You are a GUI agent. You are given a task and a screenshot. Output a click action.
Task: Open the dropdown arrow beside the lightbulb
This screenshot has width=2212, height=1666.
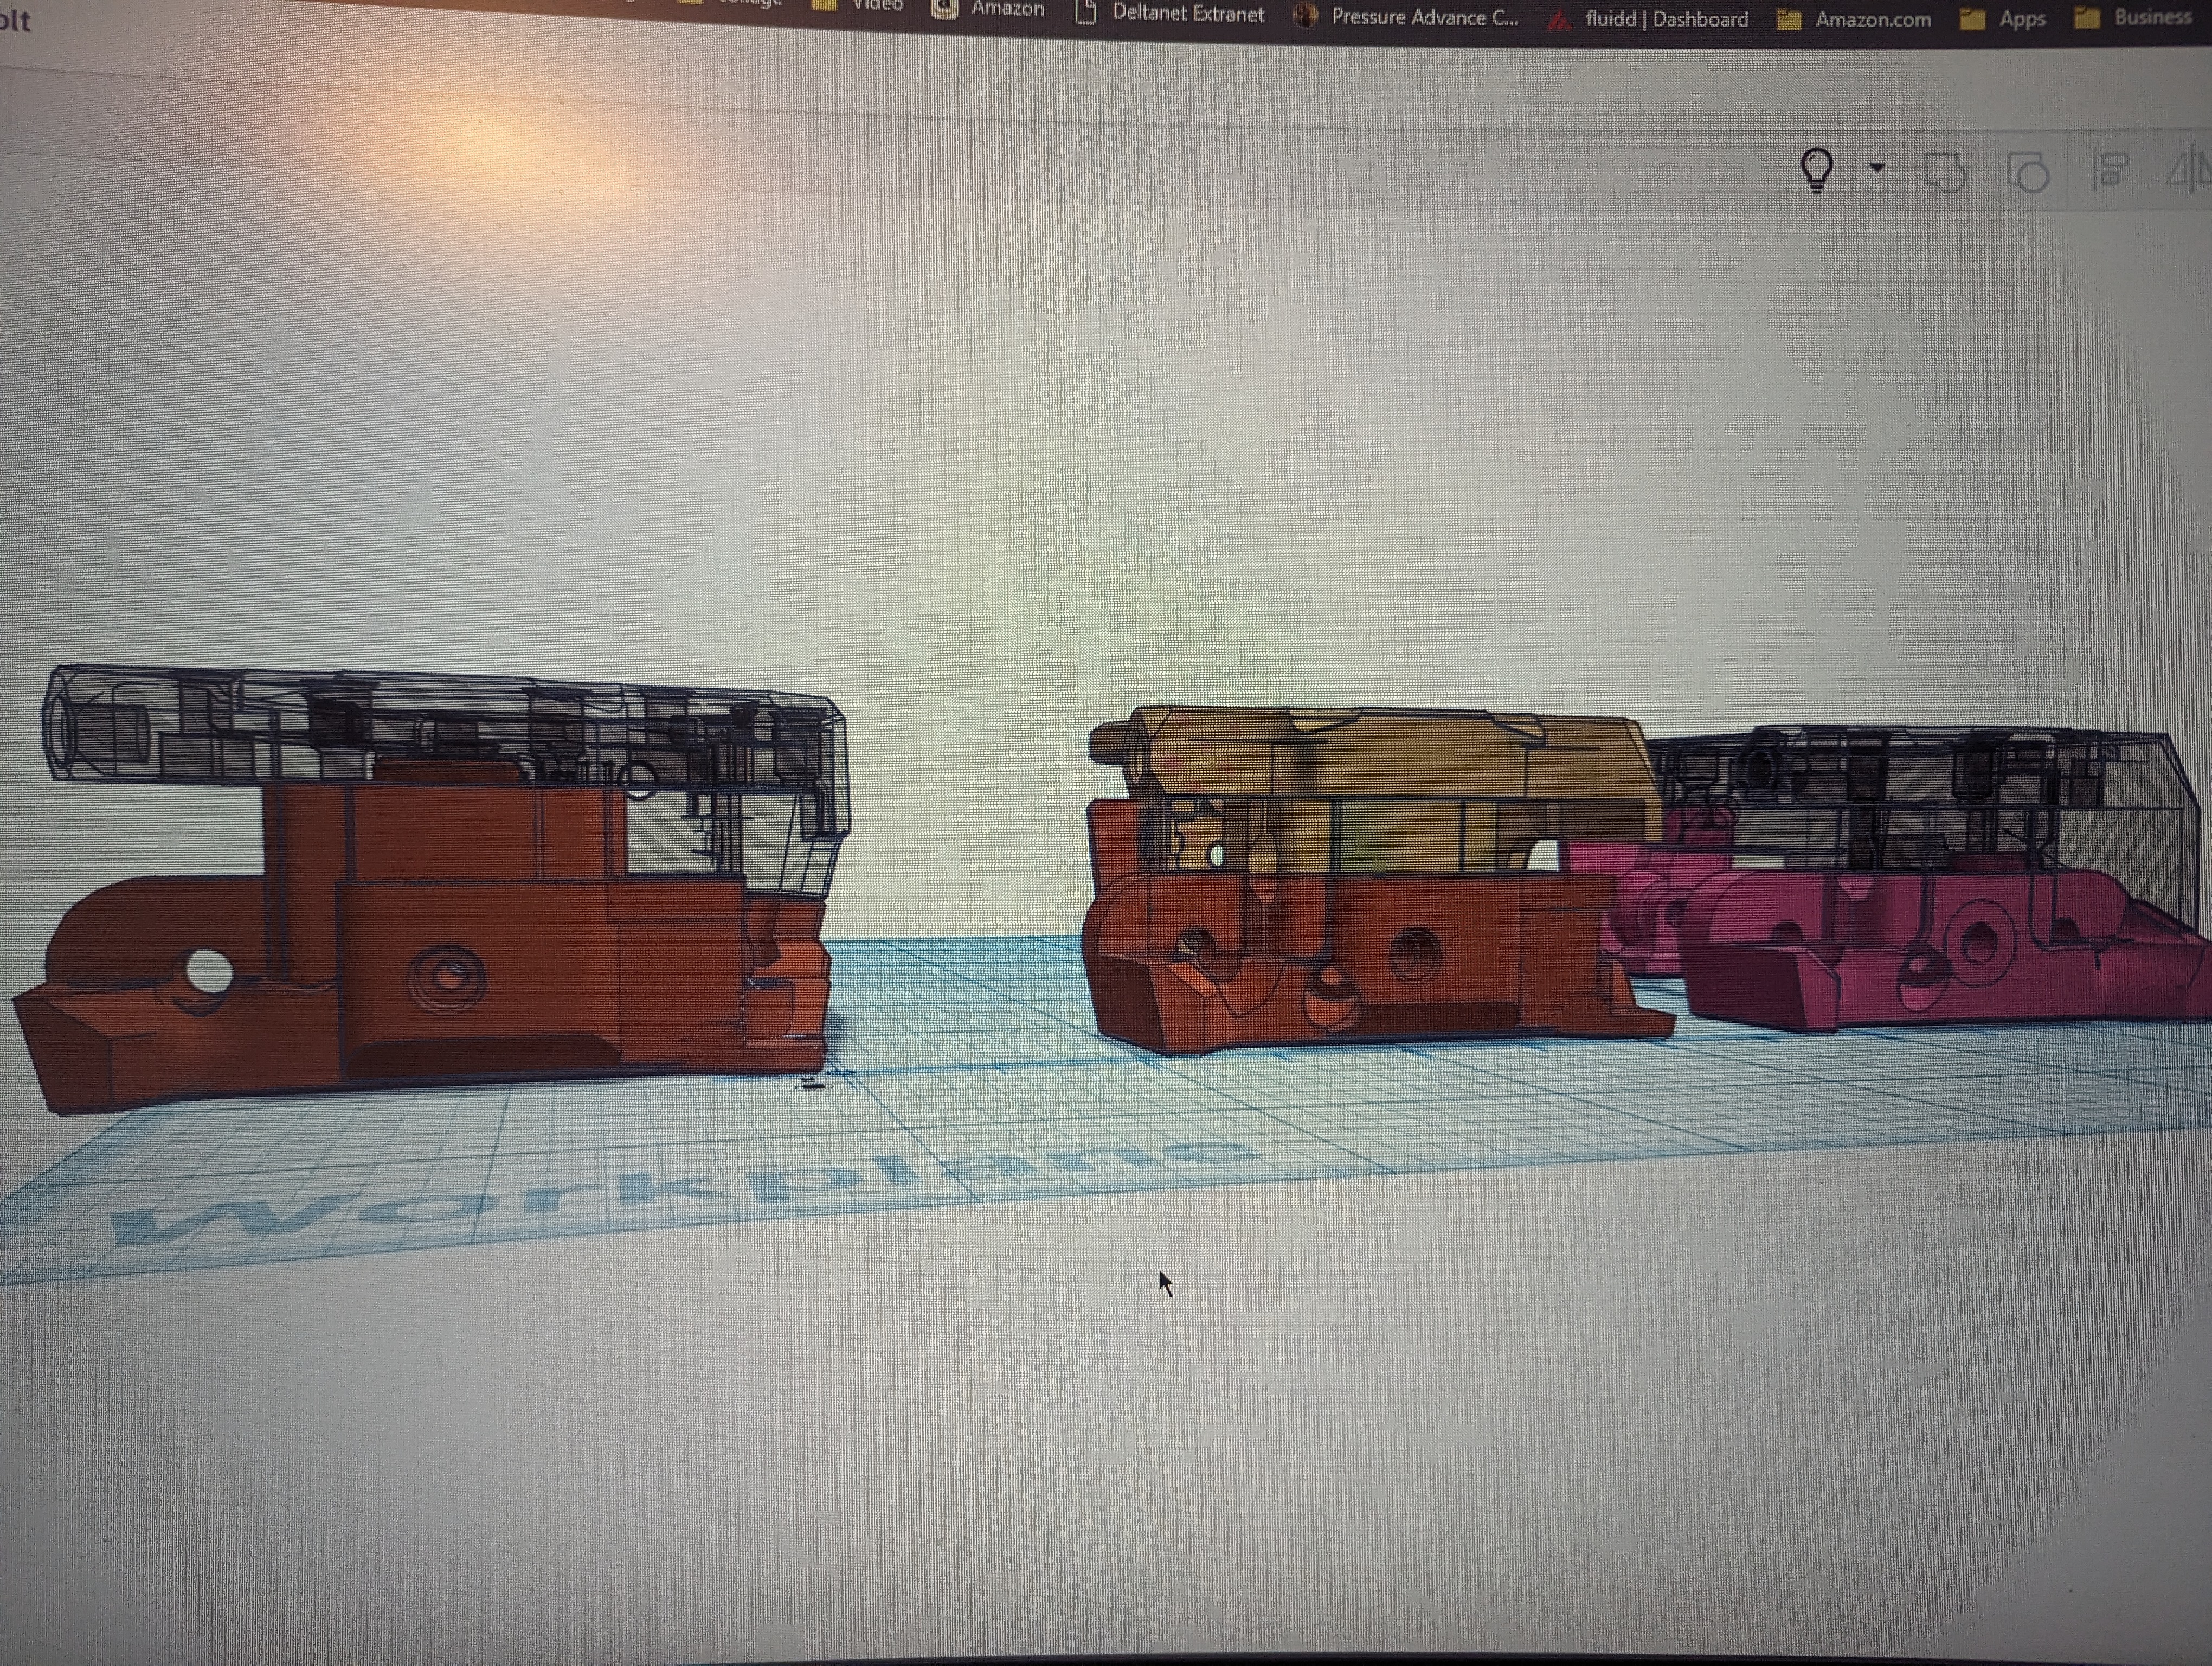1877,168
